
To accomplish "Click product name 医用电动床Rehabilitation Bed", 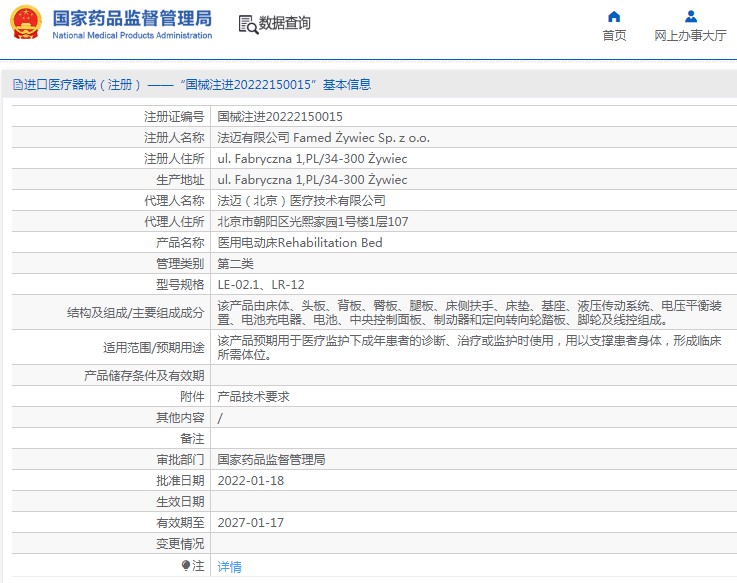I will coord(299,243).
